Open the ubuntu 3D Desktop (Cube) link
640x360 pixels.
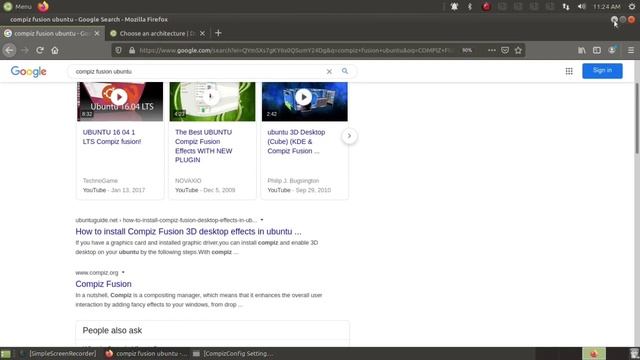click(296, 141)
